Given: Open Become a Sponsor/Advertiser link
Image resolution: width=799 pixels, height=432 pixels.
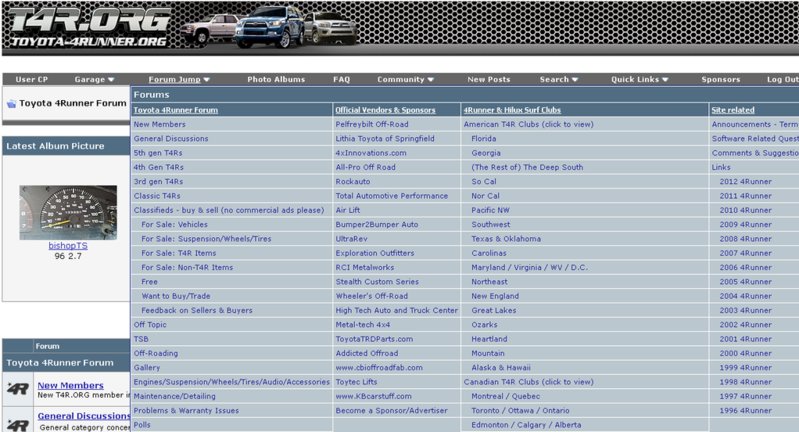Looking at the screenshot, I should click(391, 410).
